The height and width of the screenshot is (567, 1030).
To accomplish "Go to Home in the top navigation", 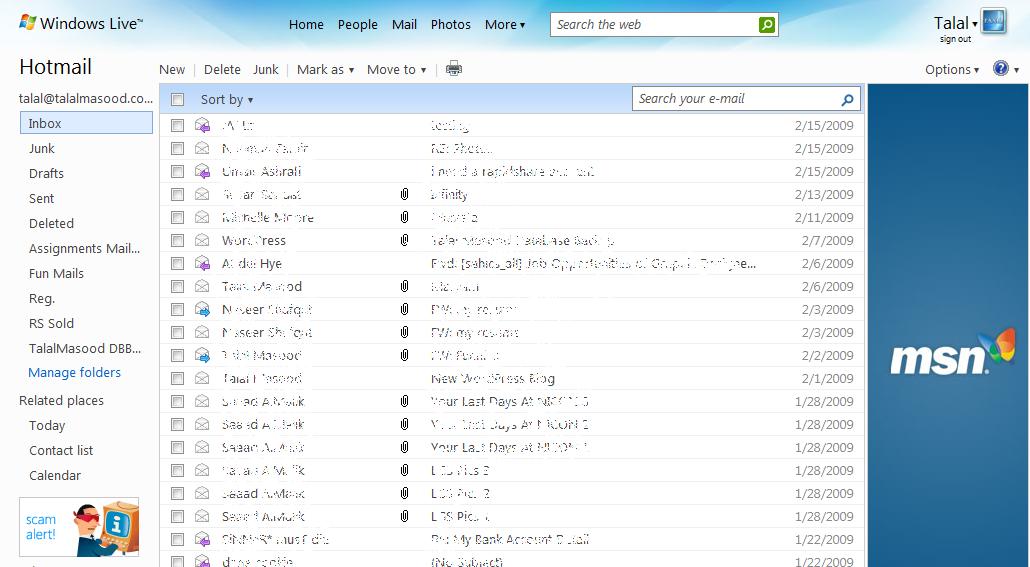I will point(306,24).
